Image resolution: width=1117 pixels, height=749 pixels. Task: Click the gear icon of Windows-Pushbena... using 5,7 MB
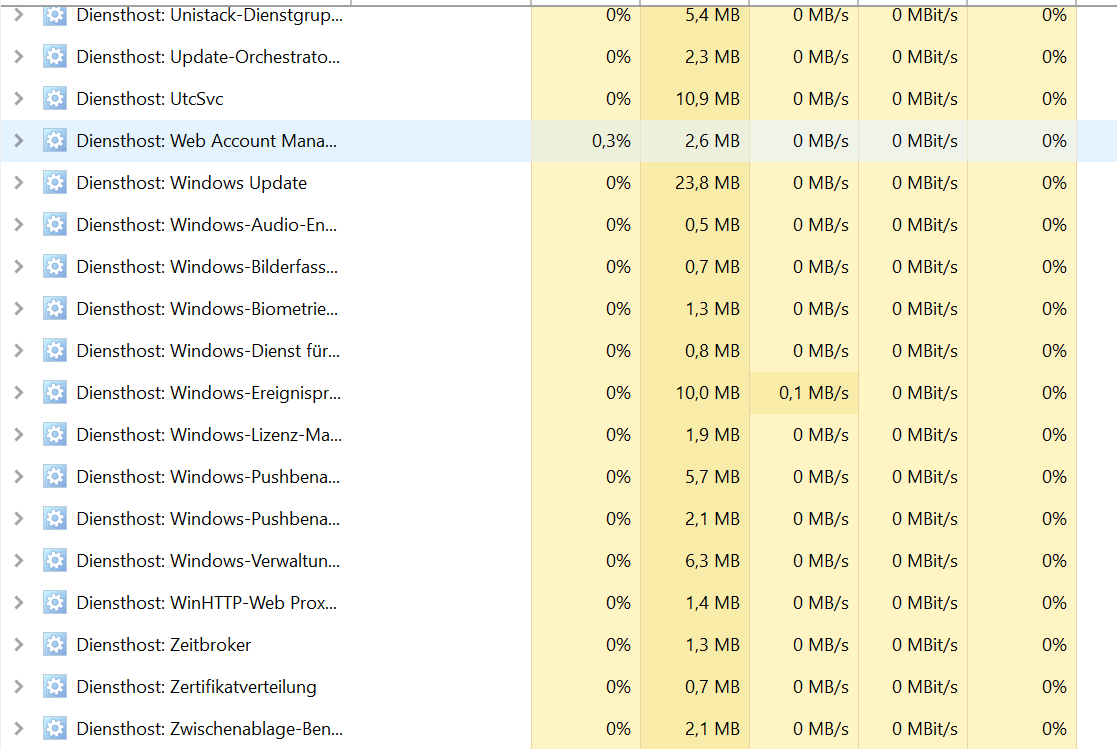tap(55, 477)
